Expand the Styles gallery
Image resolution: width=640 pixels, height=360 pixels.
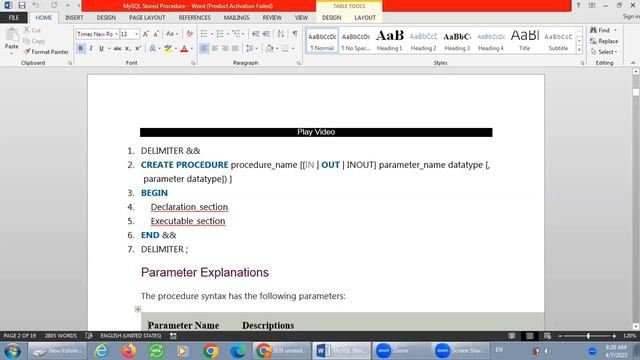(579, 50)
